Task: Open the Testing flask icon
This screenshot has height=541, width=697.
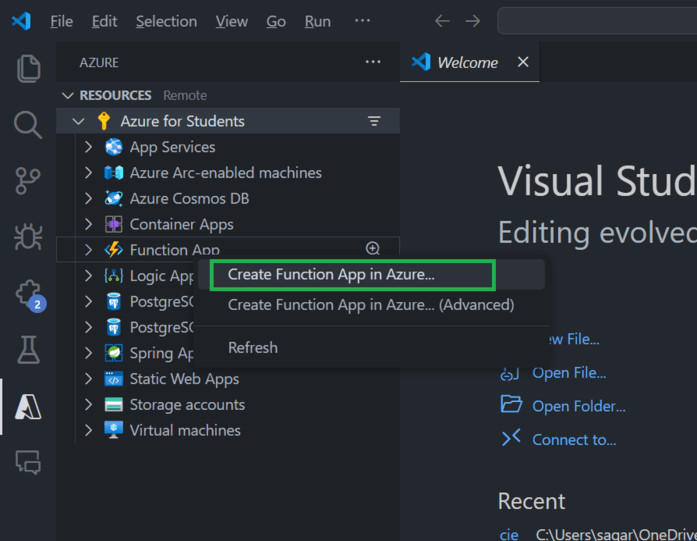Action: click(28, 350)
